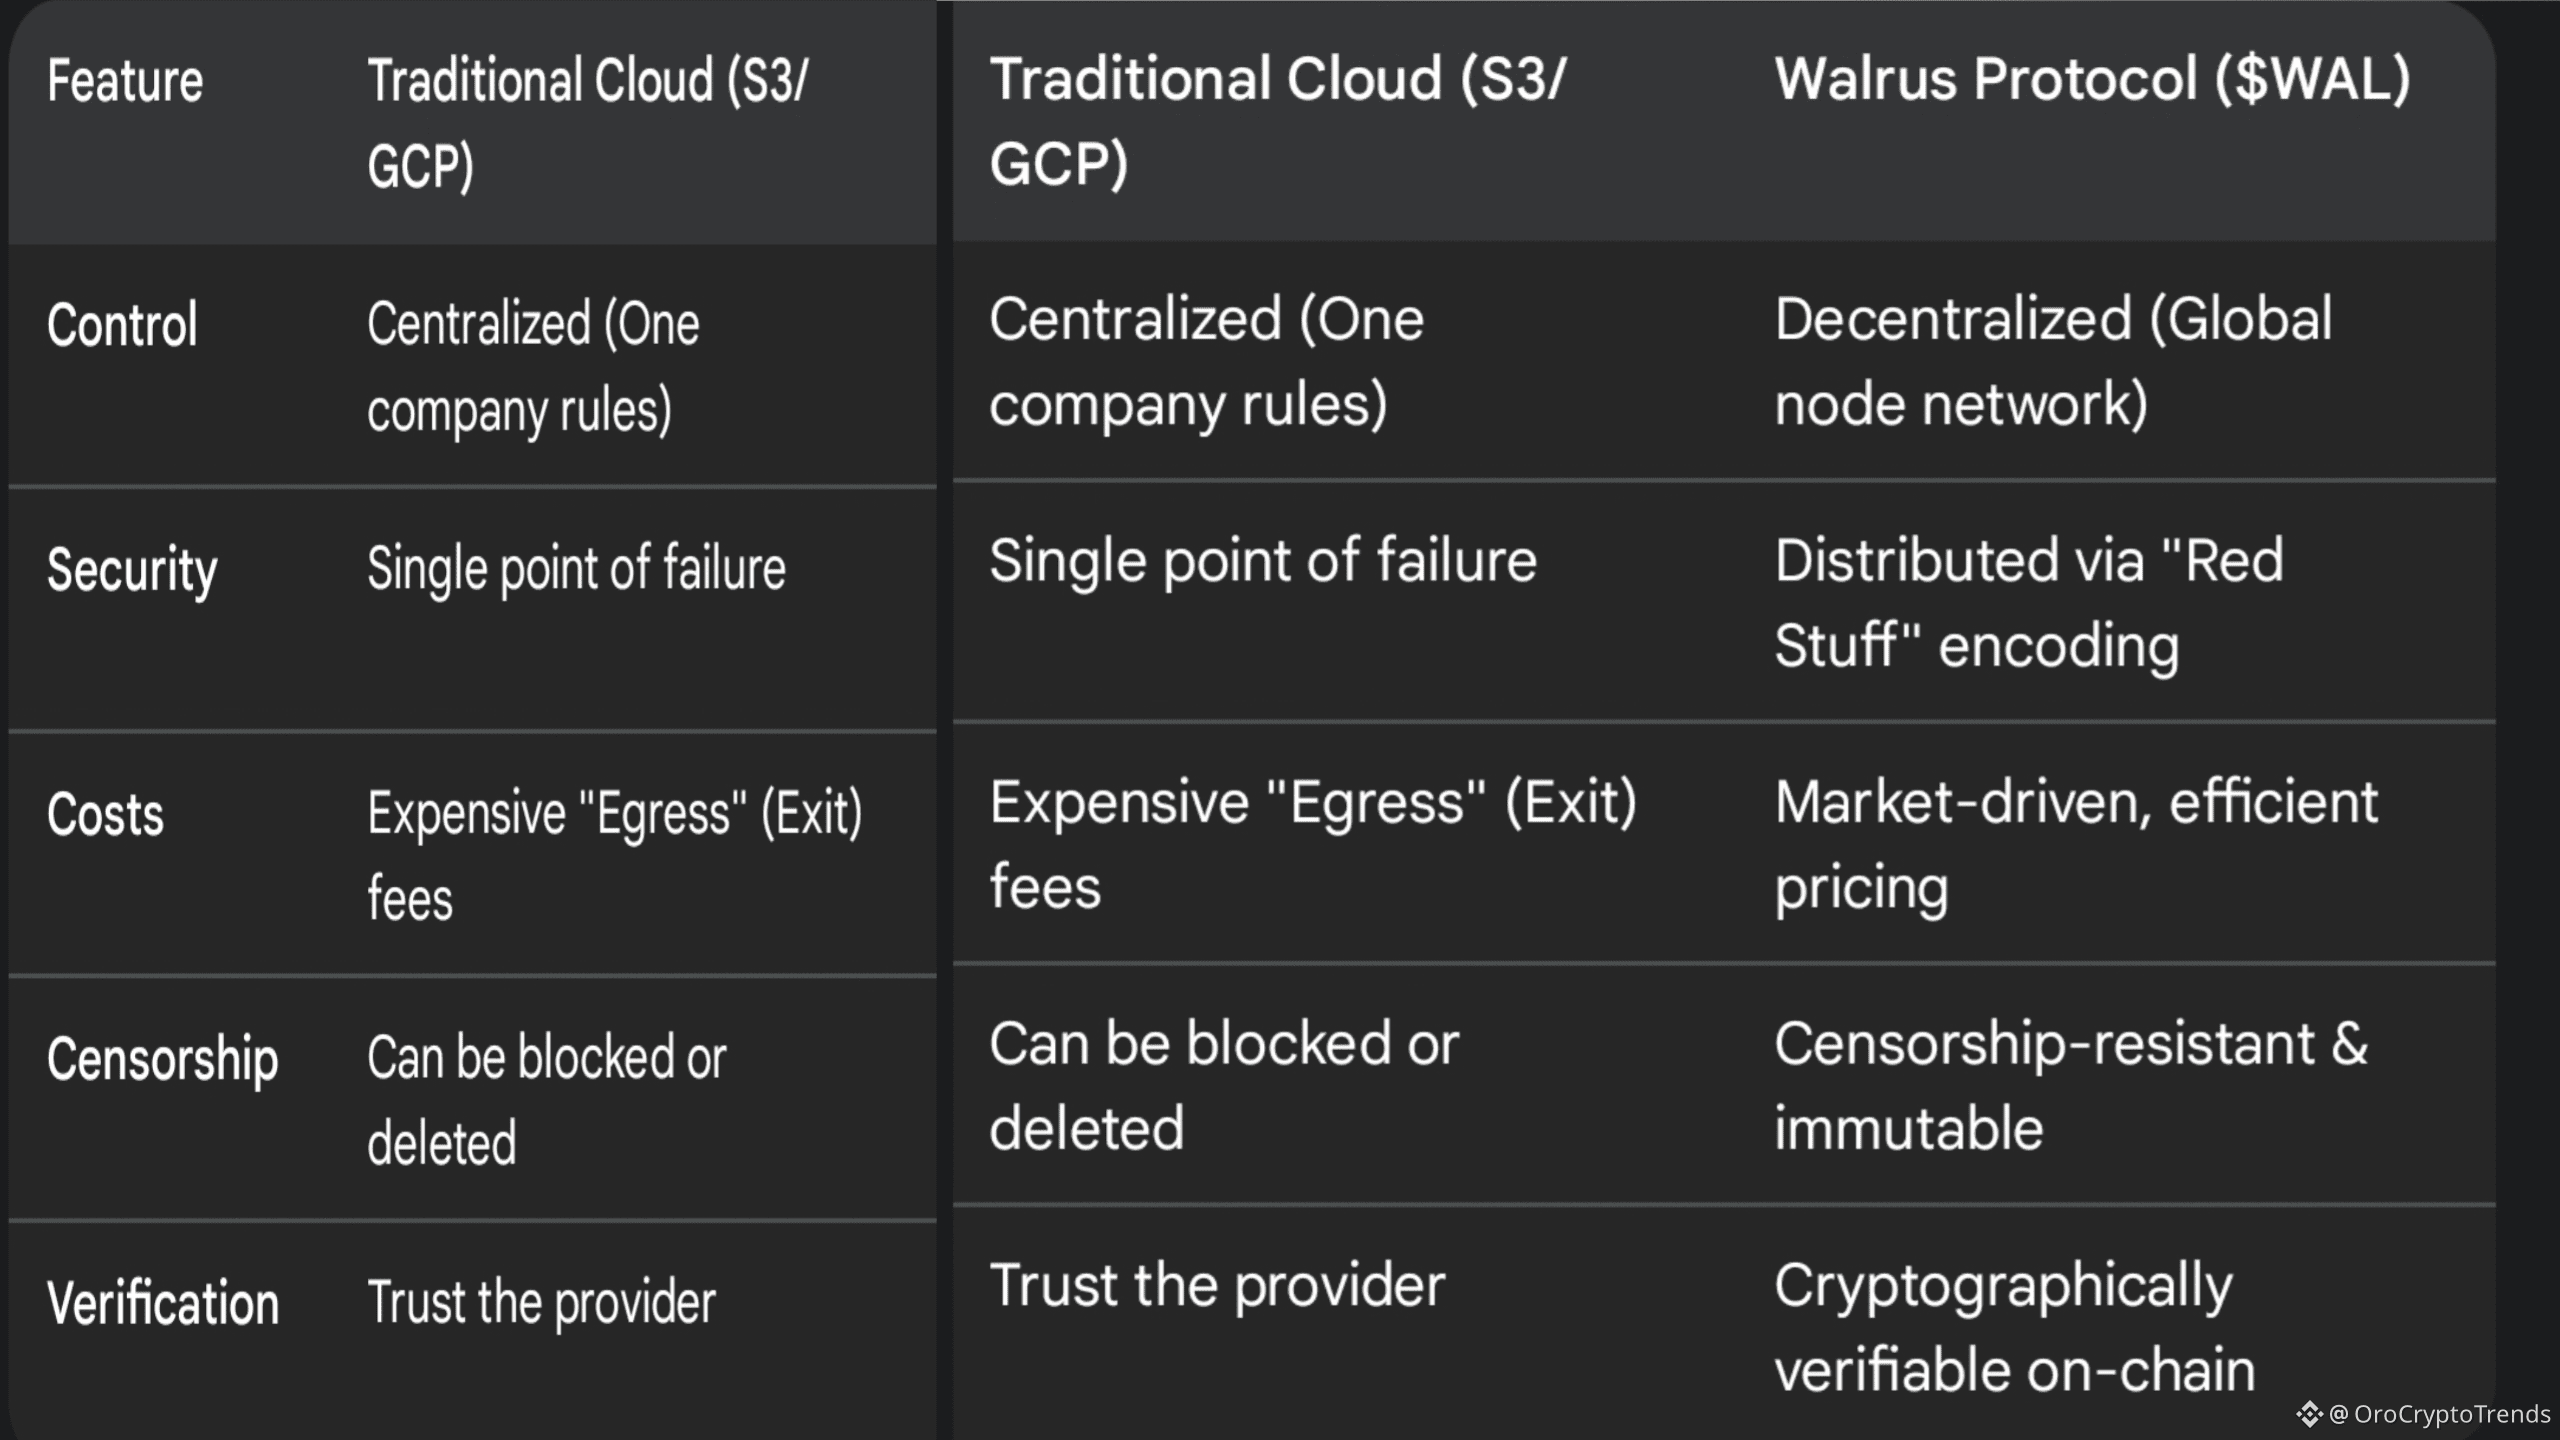This screenshot has height=1440, width=2560.
Task: Click Decentralized (Global node network) cell
Action: (x=2052, y=361)
